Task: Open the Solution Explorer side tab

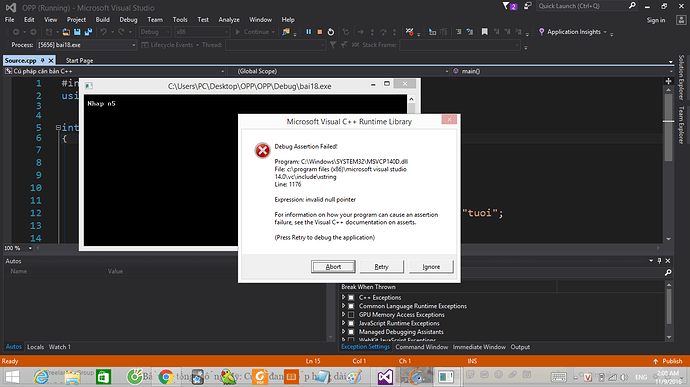Action: point(681,77)
